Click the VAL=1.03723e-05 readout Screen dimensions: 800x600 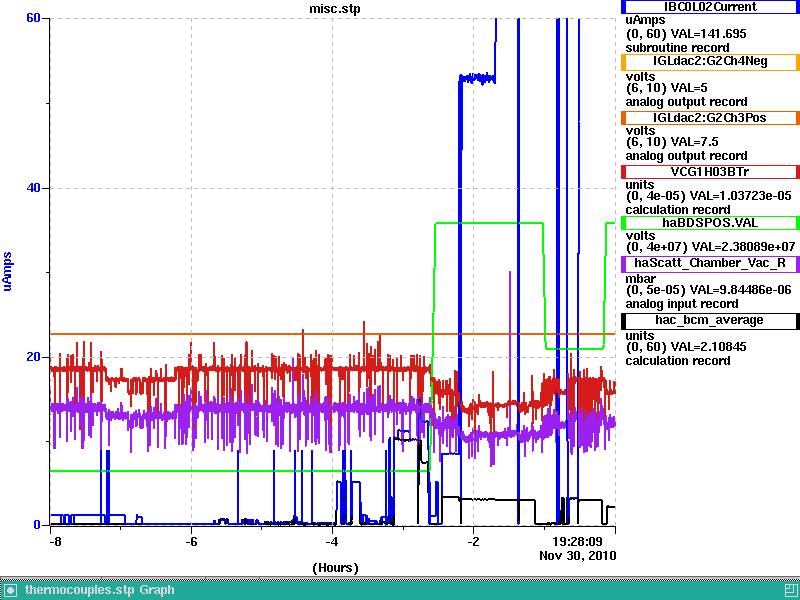[741, 196]
